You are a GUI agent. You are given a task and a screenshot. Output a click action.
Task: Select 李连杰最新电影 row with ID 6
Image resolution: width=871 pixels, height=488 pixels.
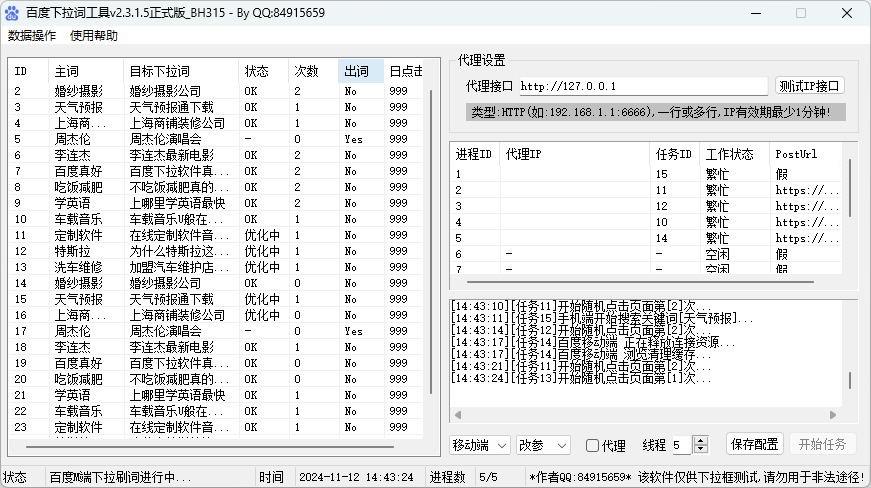[216, 155]
